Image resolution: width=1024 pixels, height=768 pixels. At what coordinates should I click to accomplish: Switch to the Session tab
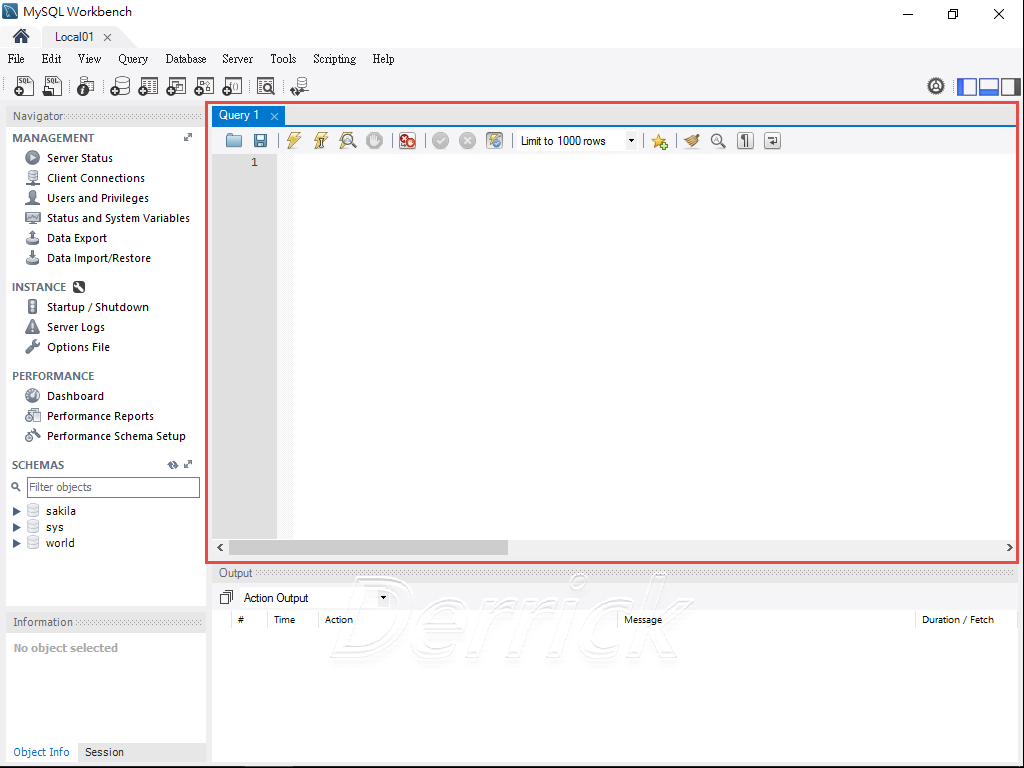[104, 752]
